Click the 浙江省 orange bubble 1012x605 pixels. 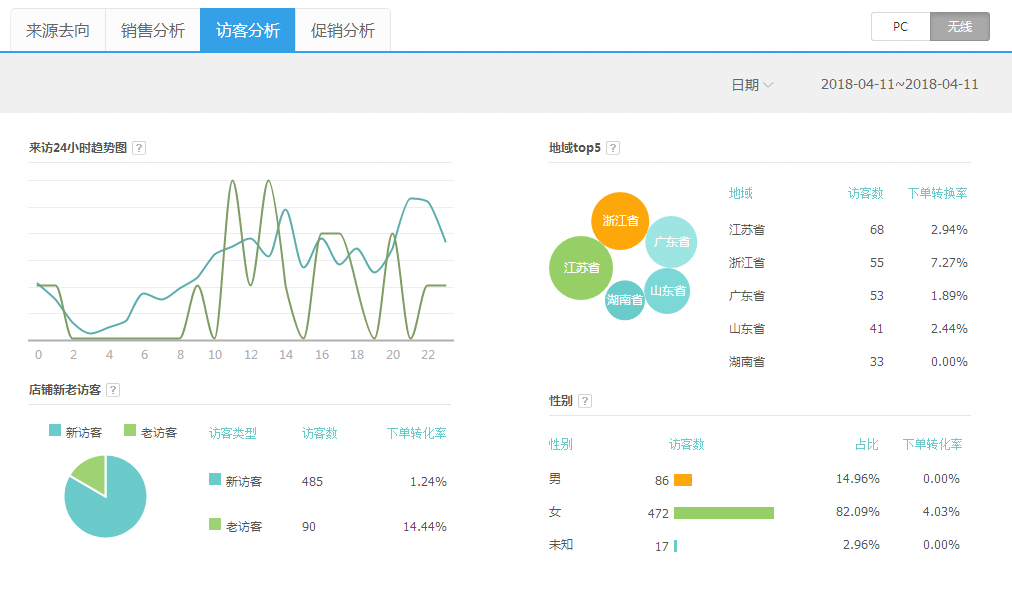point(620,220)
